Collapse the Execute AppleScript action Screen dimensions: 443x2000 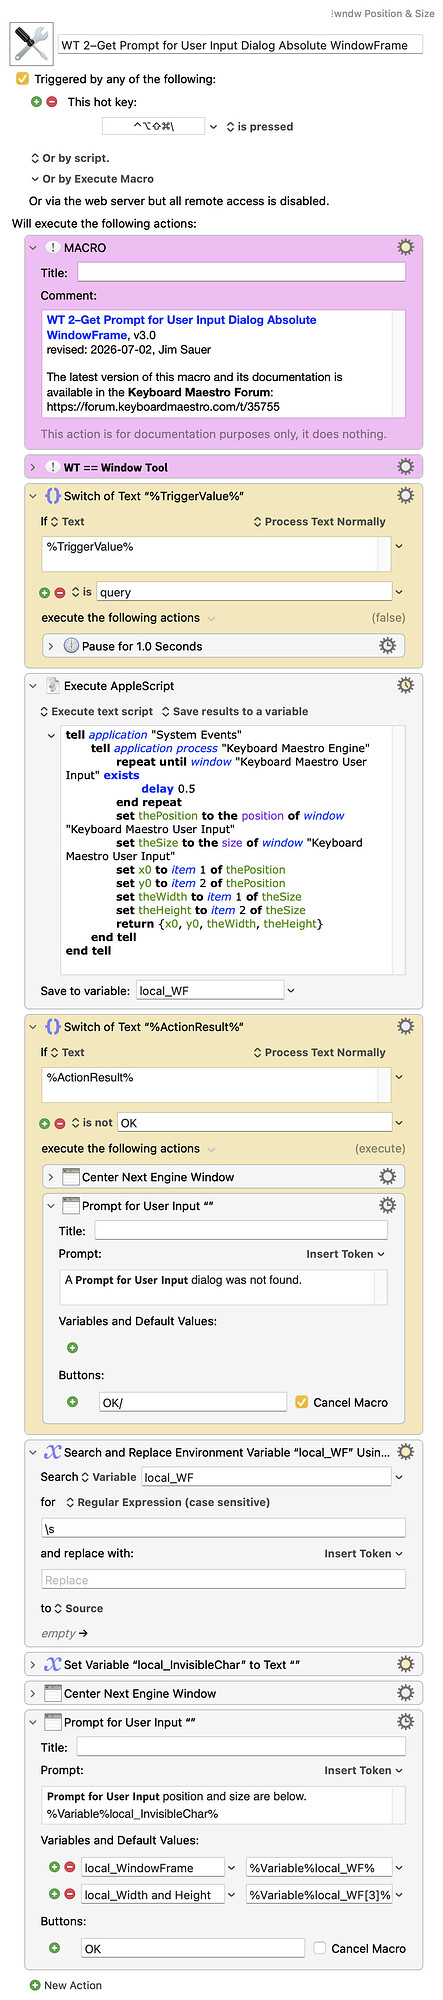33,686
